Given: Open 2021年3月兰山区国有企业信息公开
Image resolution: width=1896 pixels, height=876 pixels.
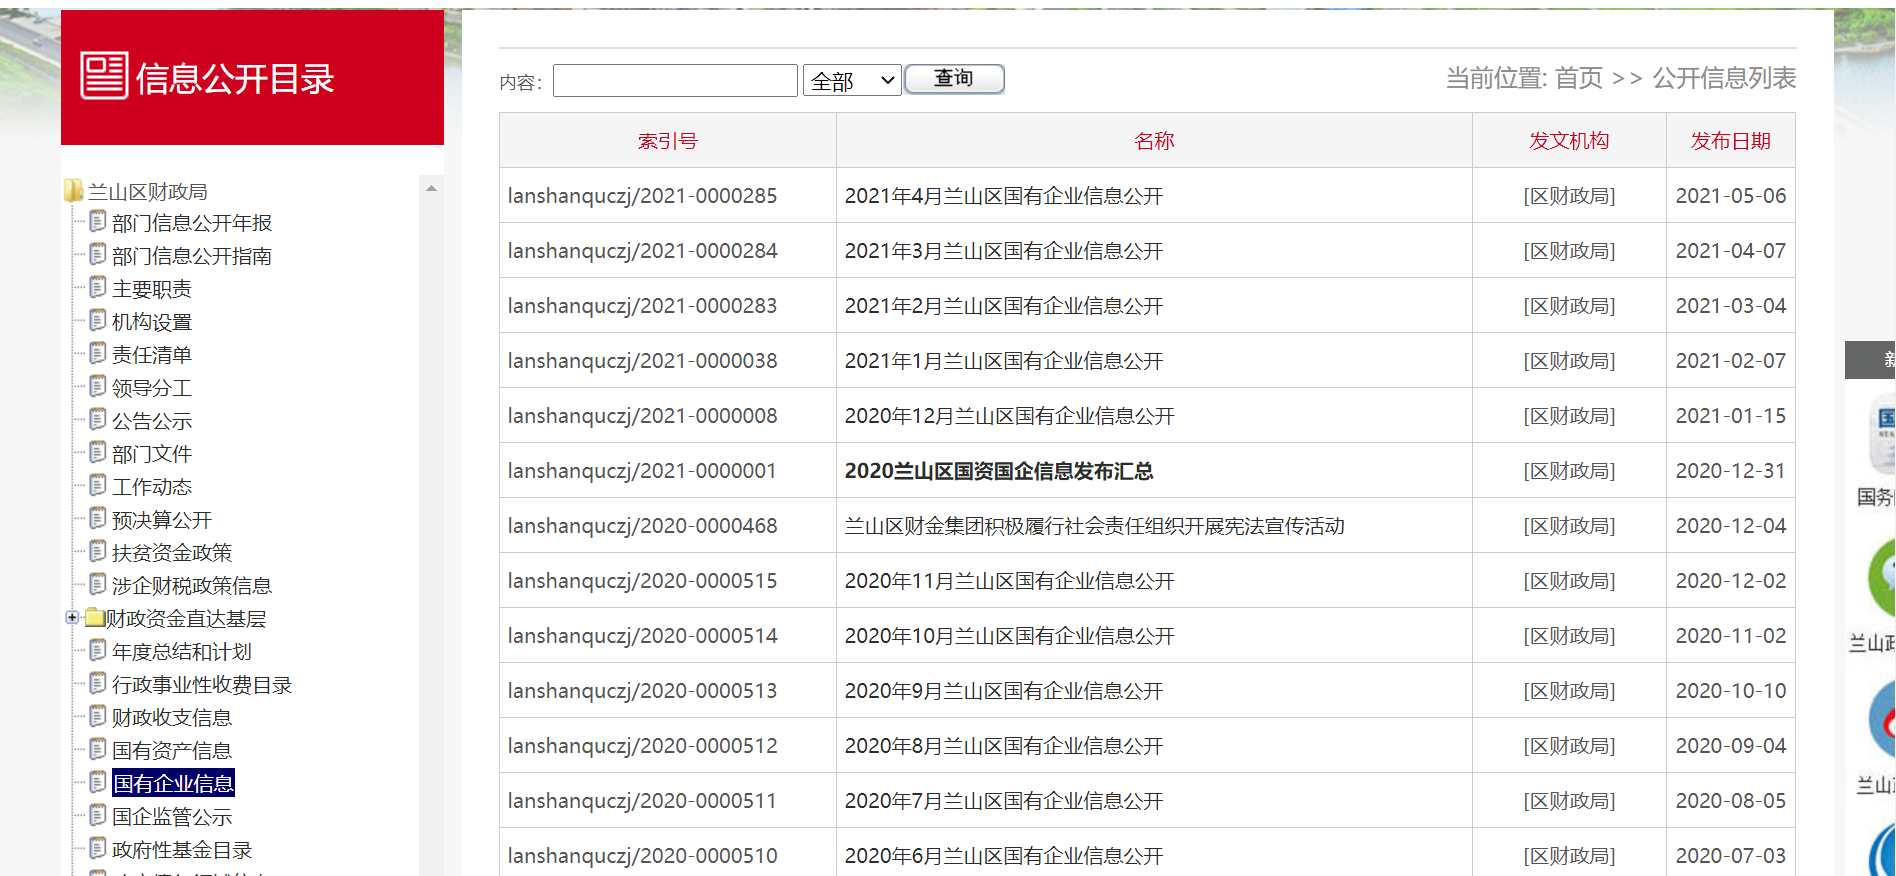Looking at the screenshot, I should pyautogui.click(x=1004, y=251).
